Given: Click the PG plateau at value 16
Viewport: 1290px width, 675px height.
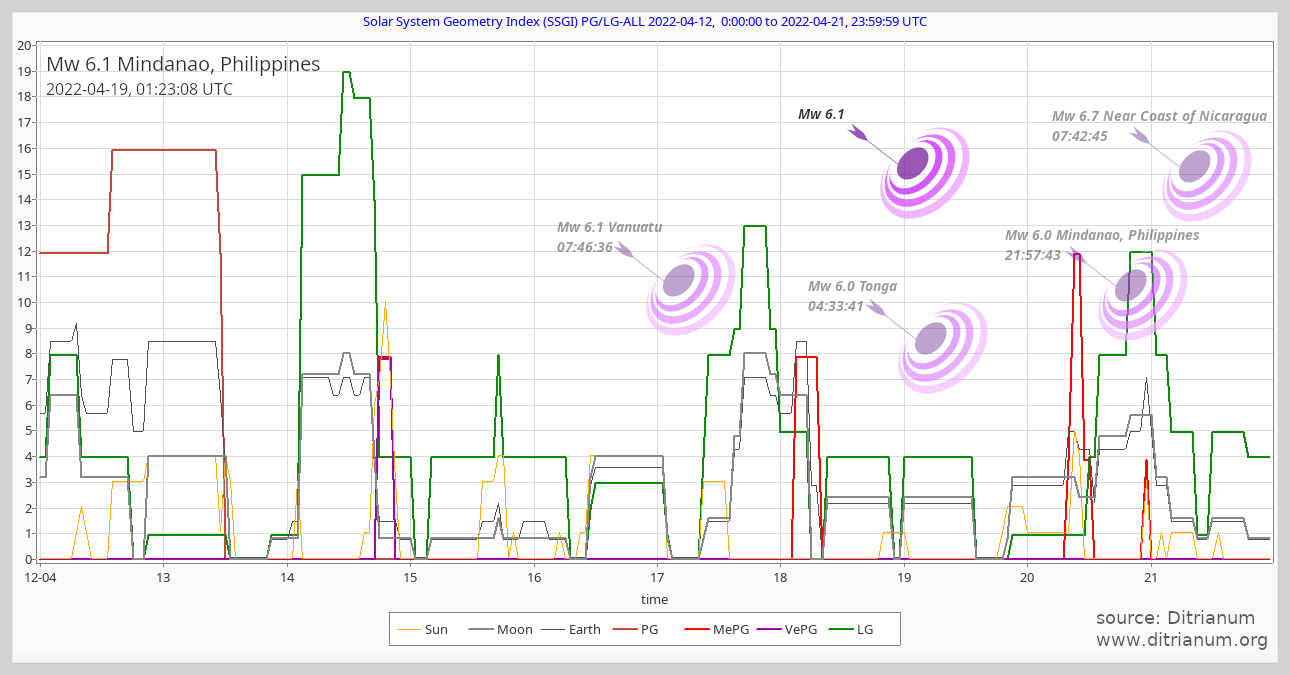Looking at the screenshot, I should [164, 149].
